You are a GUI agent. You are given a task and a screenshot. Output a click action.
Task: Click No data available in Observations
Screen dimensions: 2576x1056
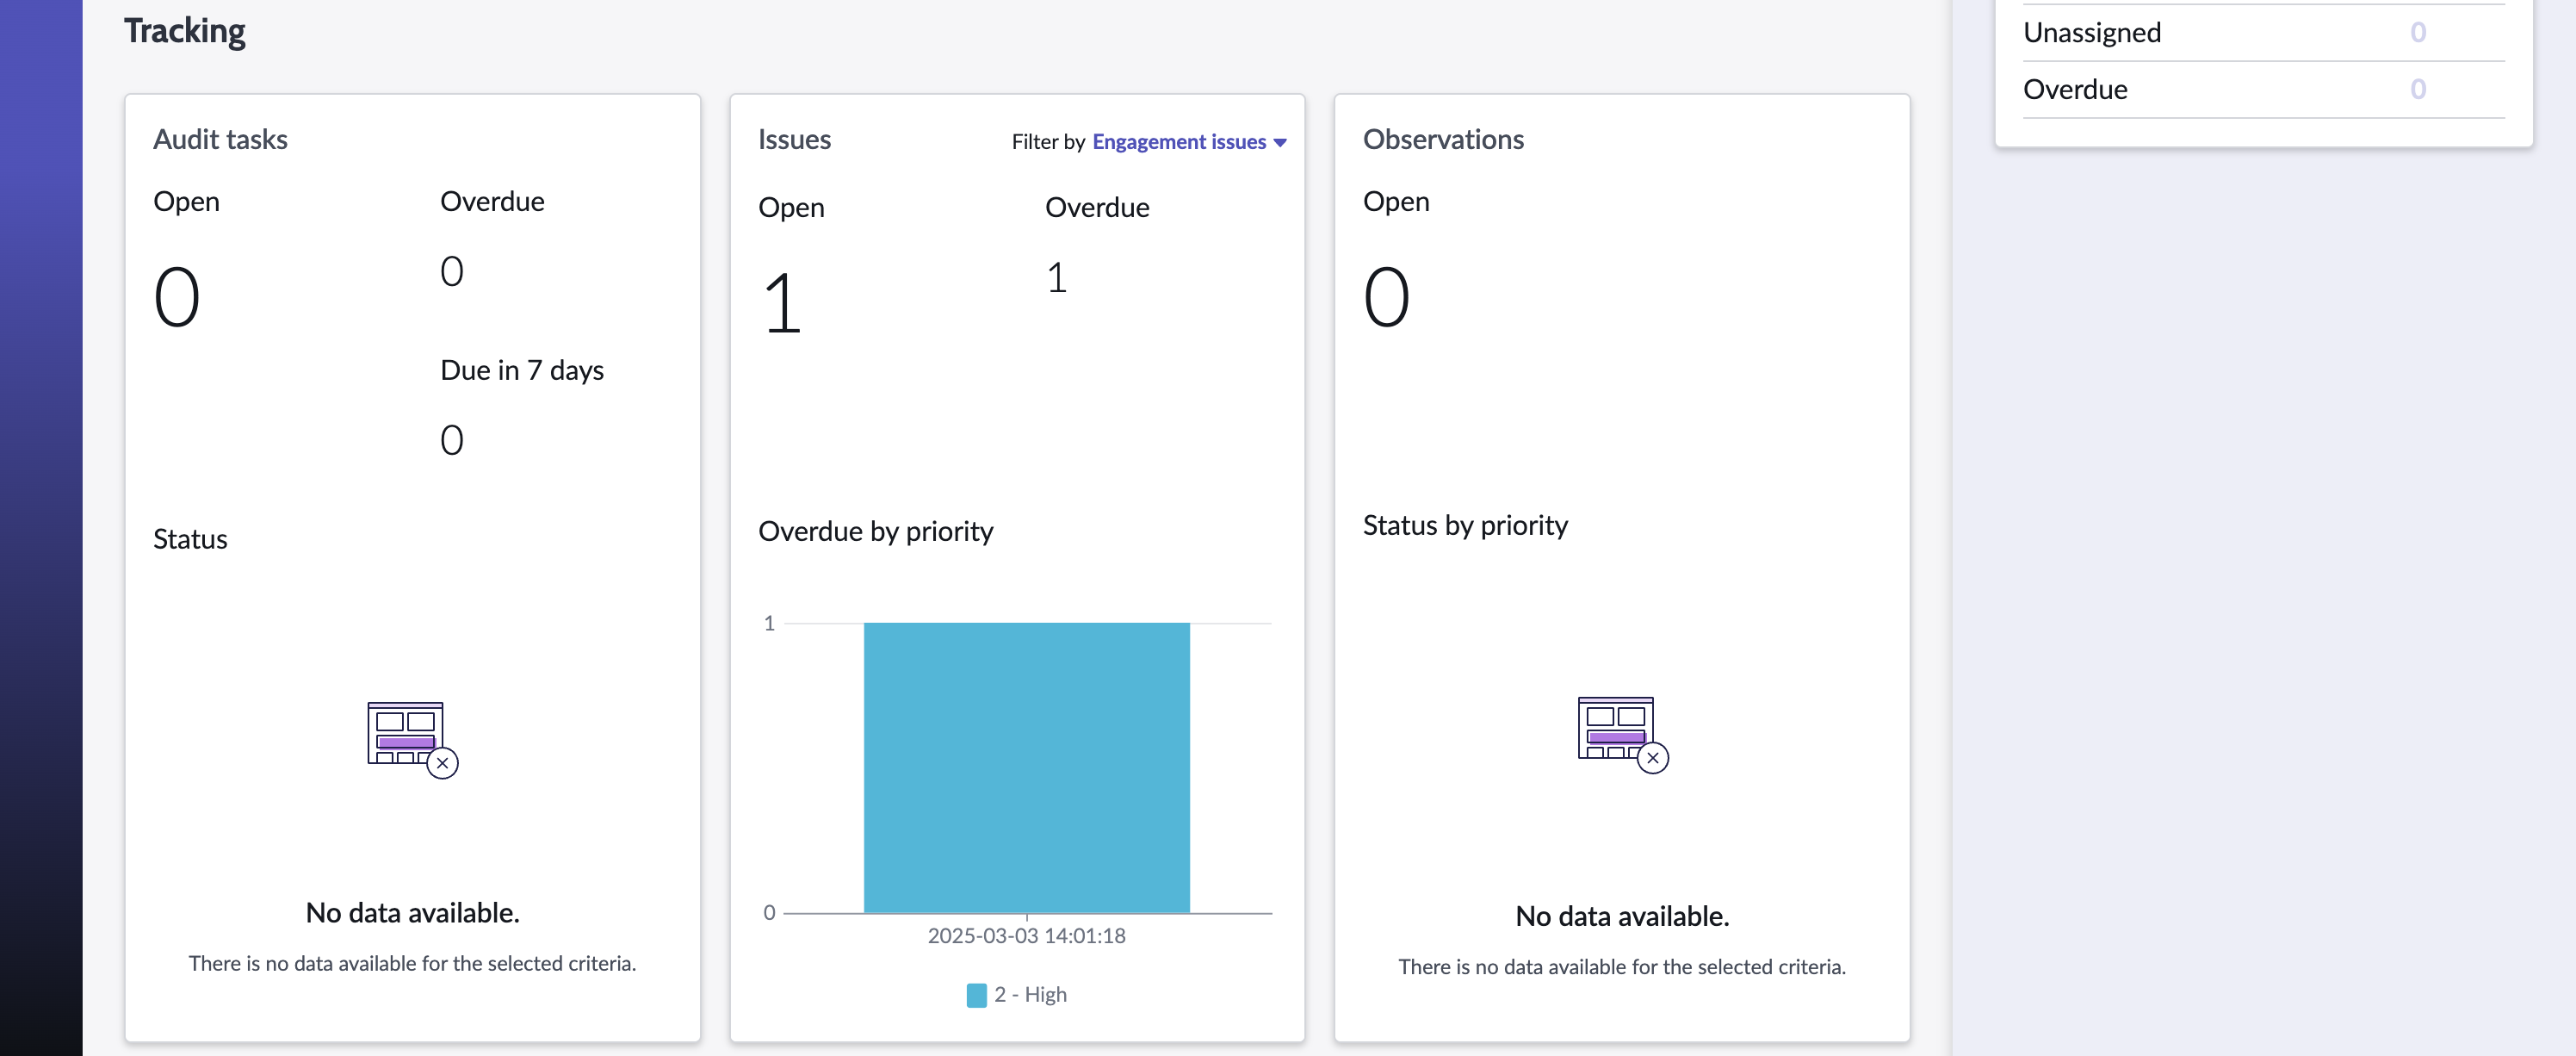coord(1622,916)
